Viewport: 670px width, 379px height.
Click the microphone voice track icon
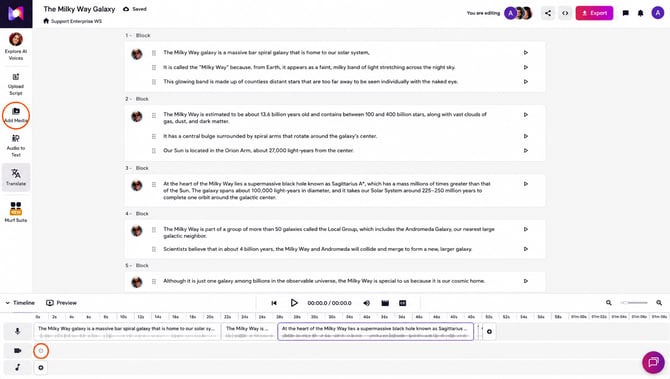pyautogui.click(x=18, y=331)
